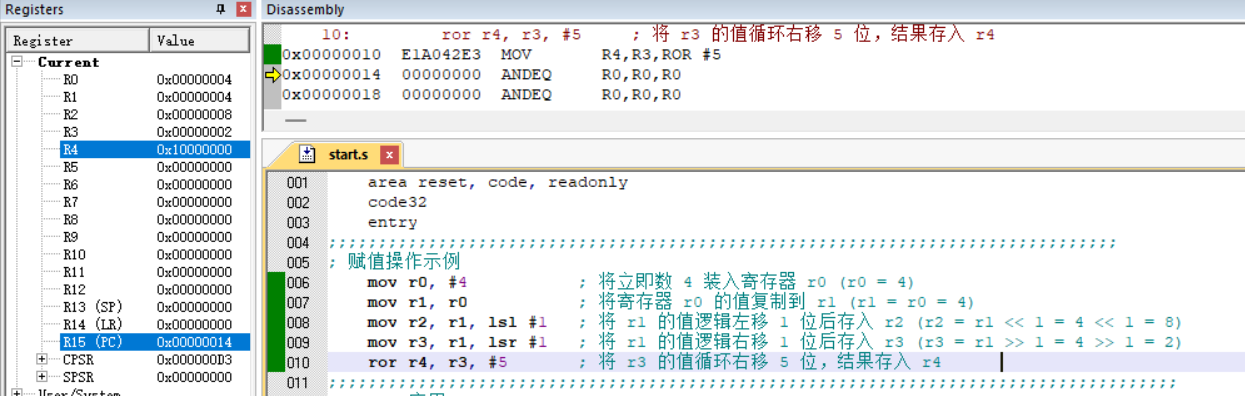Click opcode E1A042E3 in the Disassembly

441,54
